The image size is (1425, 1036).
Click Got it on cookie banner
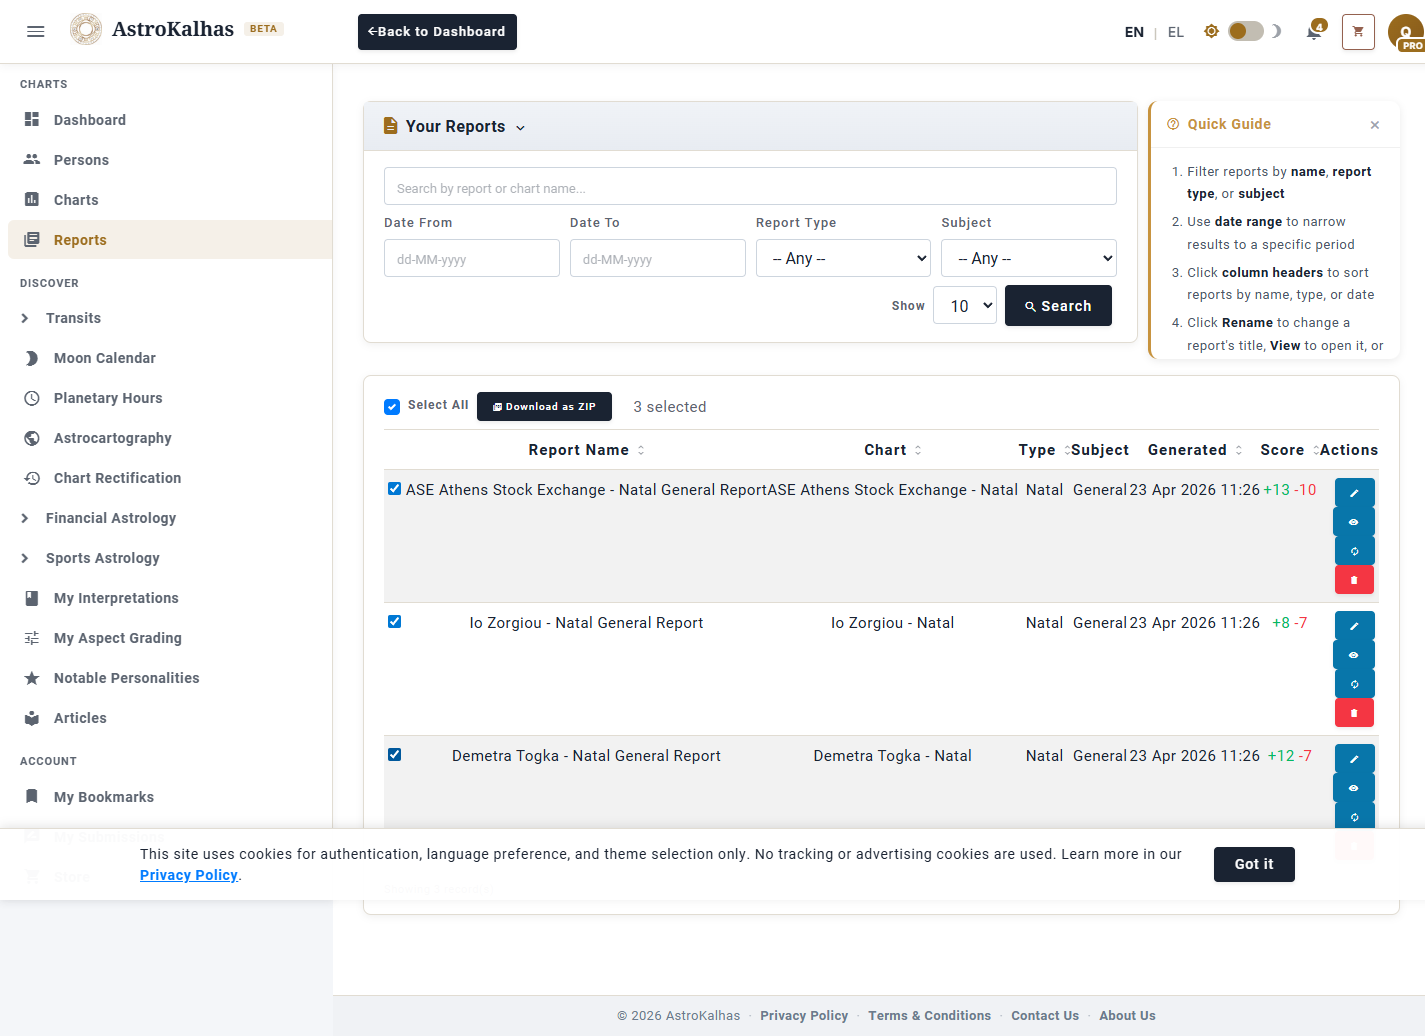(x=1253, y=864)
